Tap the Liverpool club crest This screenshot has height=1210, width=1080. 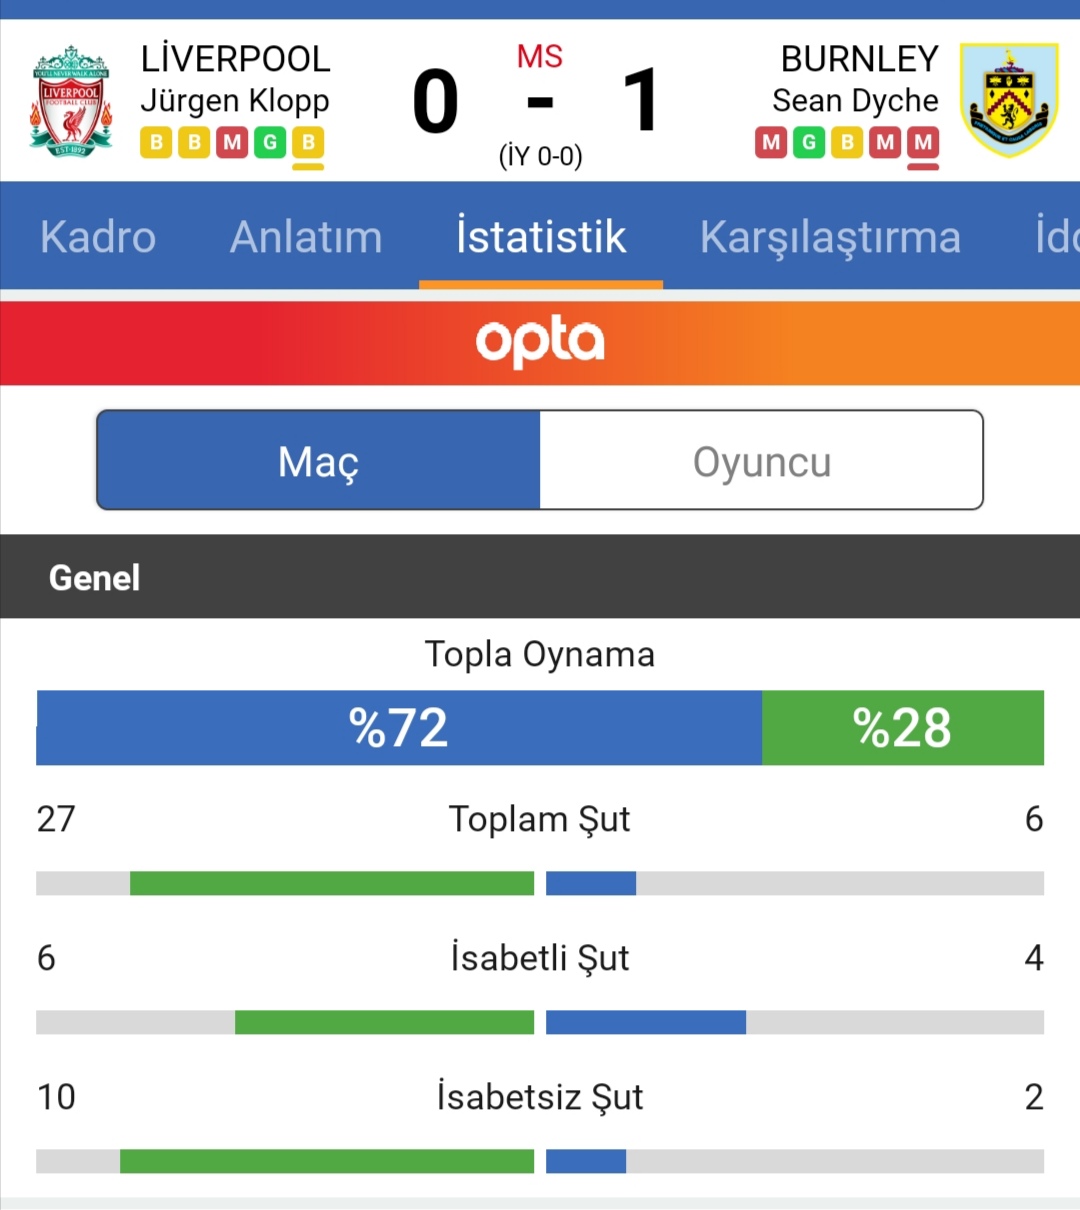[x=70, y=100]
